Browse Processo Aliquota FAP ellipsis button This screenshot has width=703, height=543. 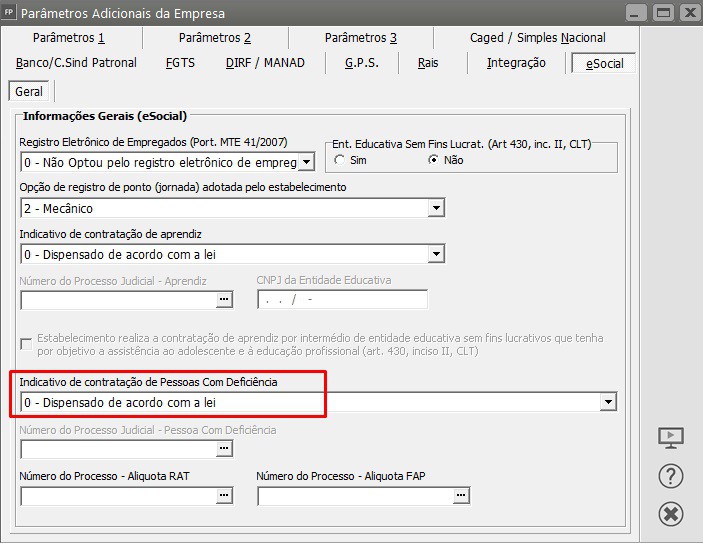coord(461,495)
